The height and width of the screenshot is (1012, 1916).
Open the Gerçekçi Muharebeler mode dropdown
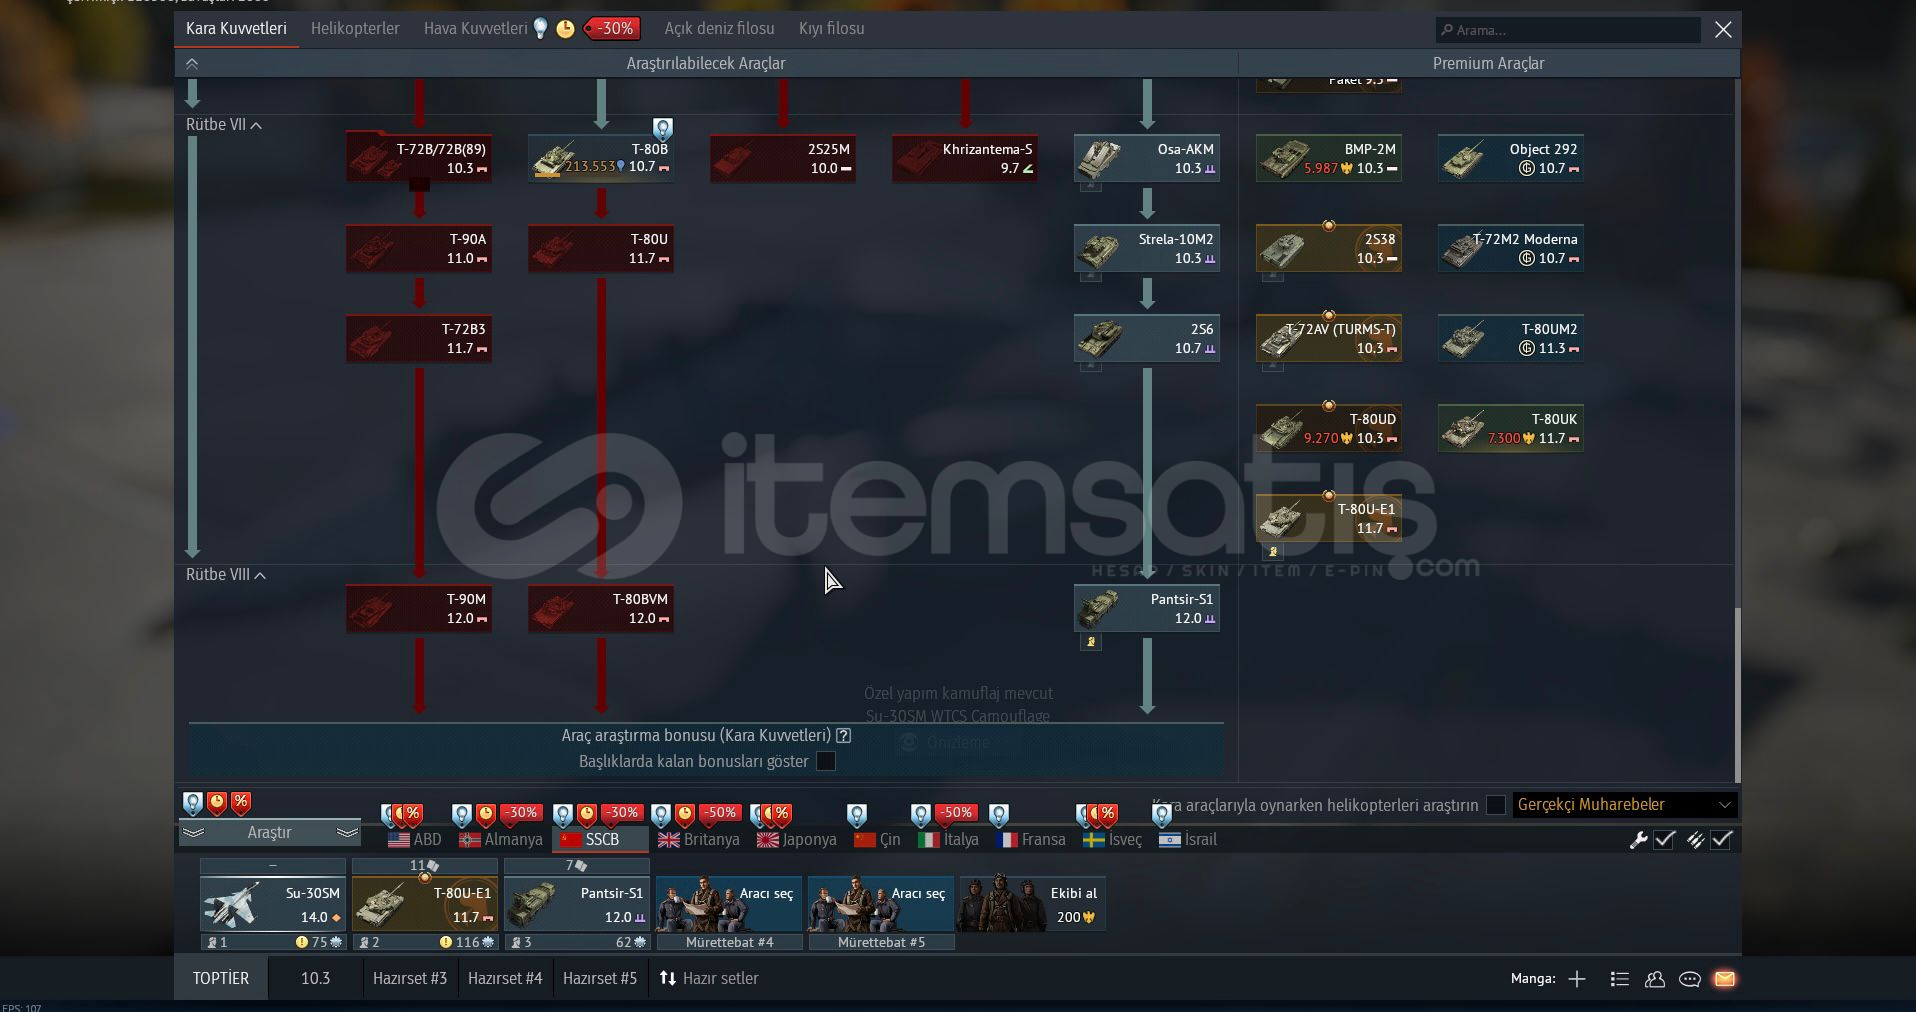(x=1624, y=805)
